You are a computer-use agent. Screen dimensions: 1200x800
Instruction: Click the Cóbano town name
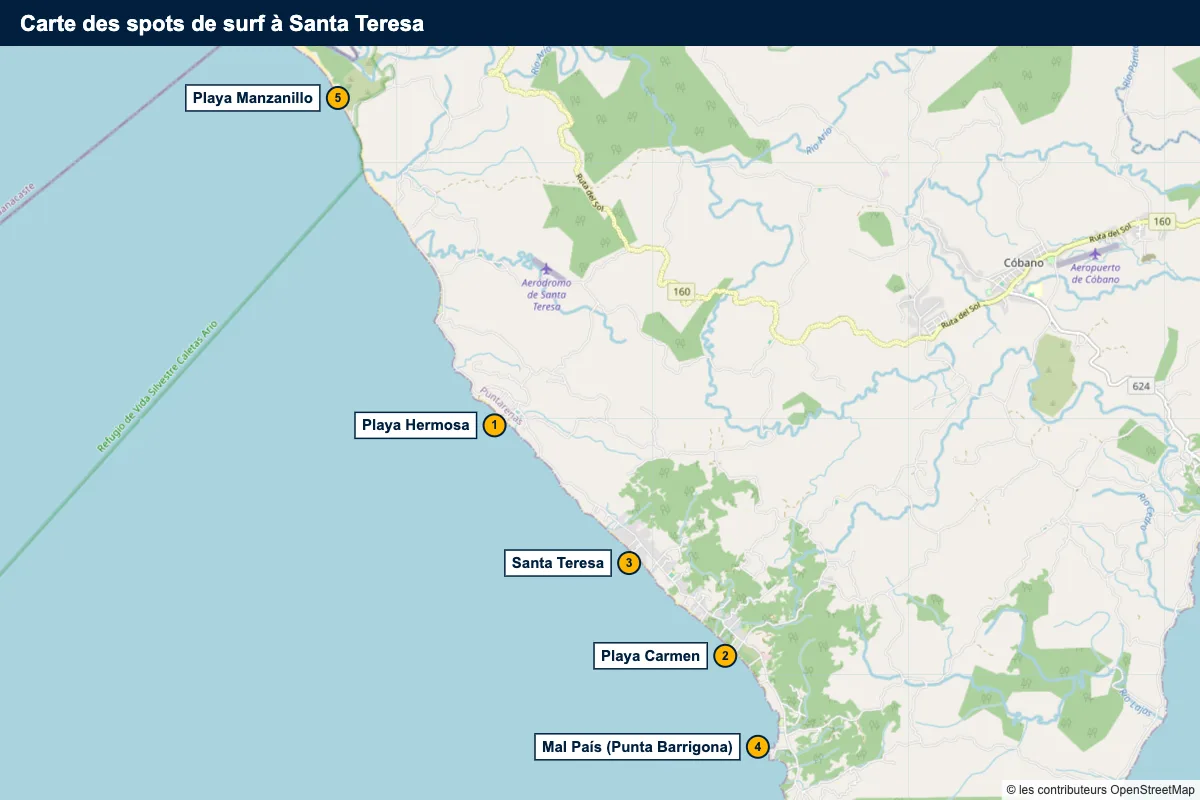coord(1023,263)
